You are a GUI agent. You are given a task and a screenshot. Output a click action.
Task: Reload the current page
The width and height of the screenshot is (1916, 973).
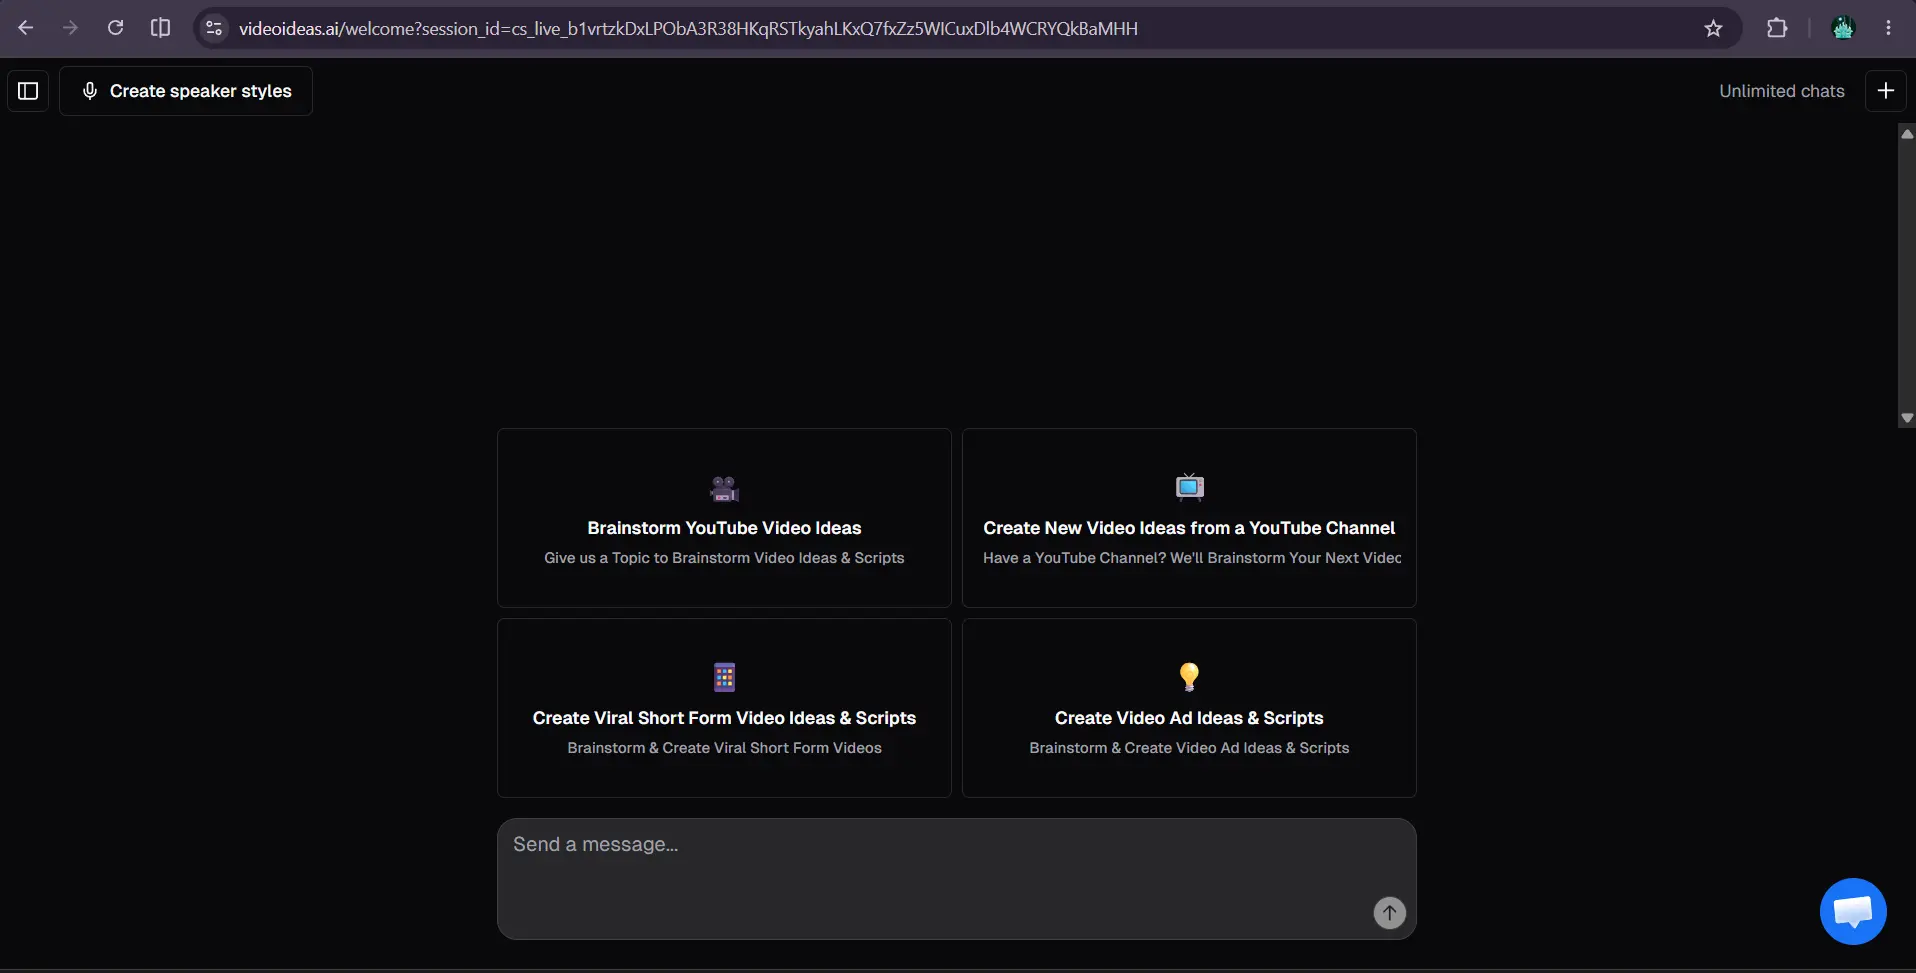(115, 28)
